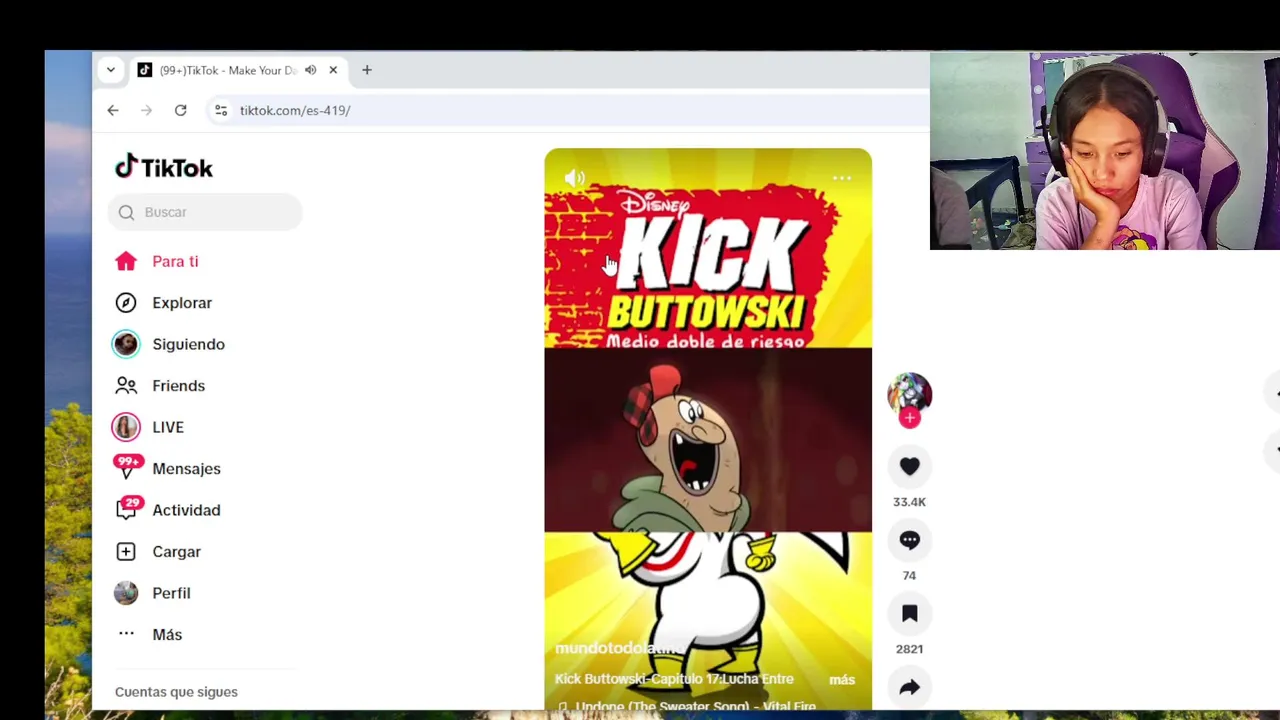Click the Friends people icon
The height and width of the screenshot is (720, 1280).
pyautogui.click(x=126, y=385)
